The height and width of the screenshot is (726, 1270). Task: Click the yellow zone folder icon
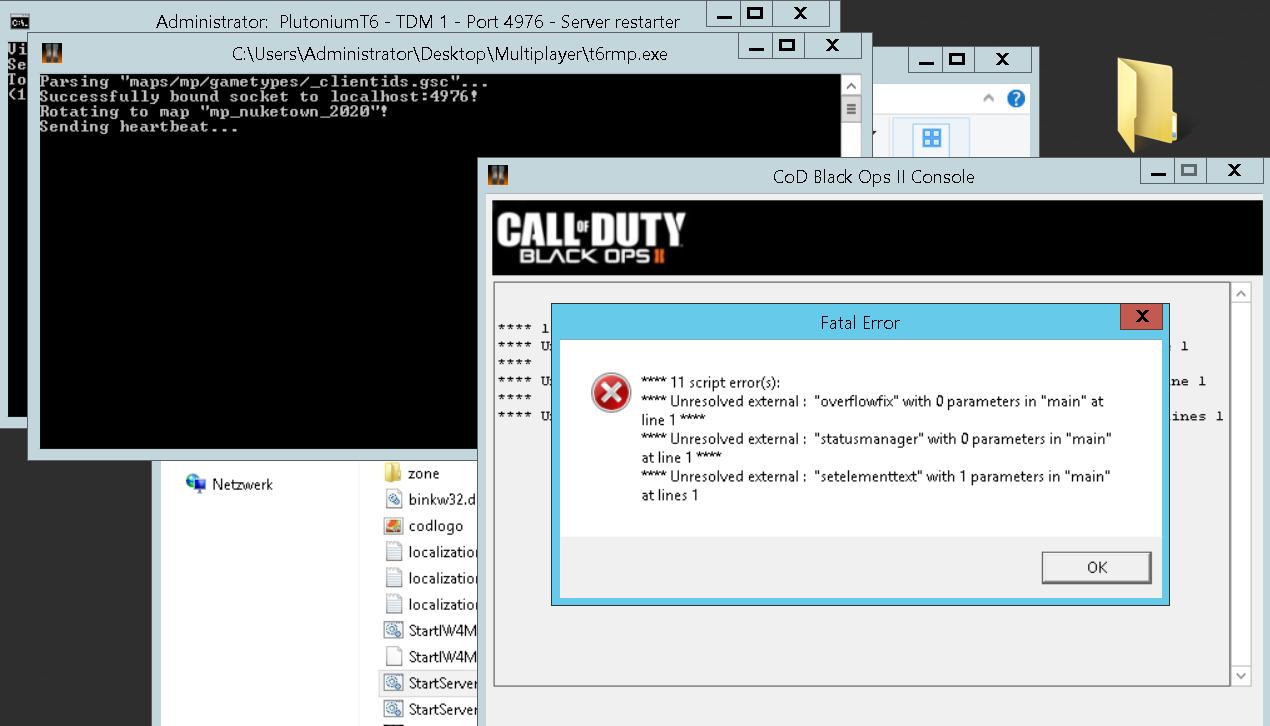(x=393, y=473)
